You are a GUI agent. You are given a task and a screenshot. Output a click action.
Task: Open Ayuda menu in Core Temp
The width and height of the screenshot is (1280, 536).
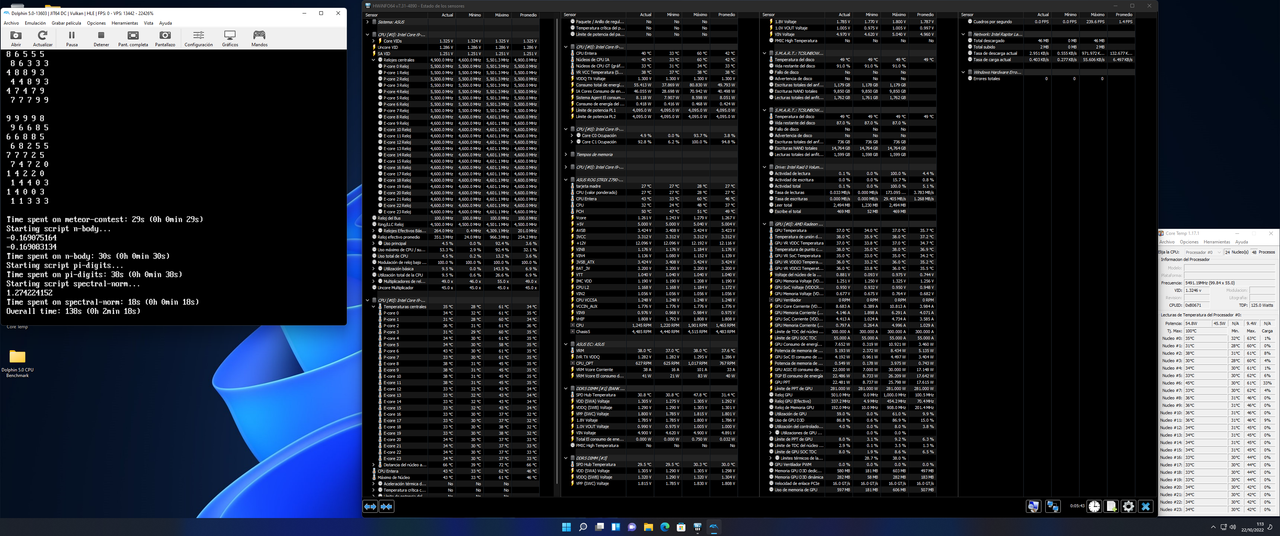1242,242
